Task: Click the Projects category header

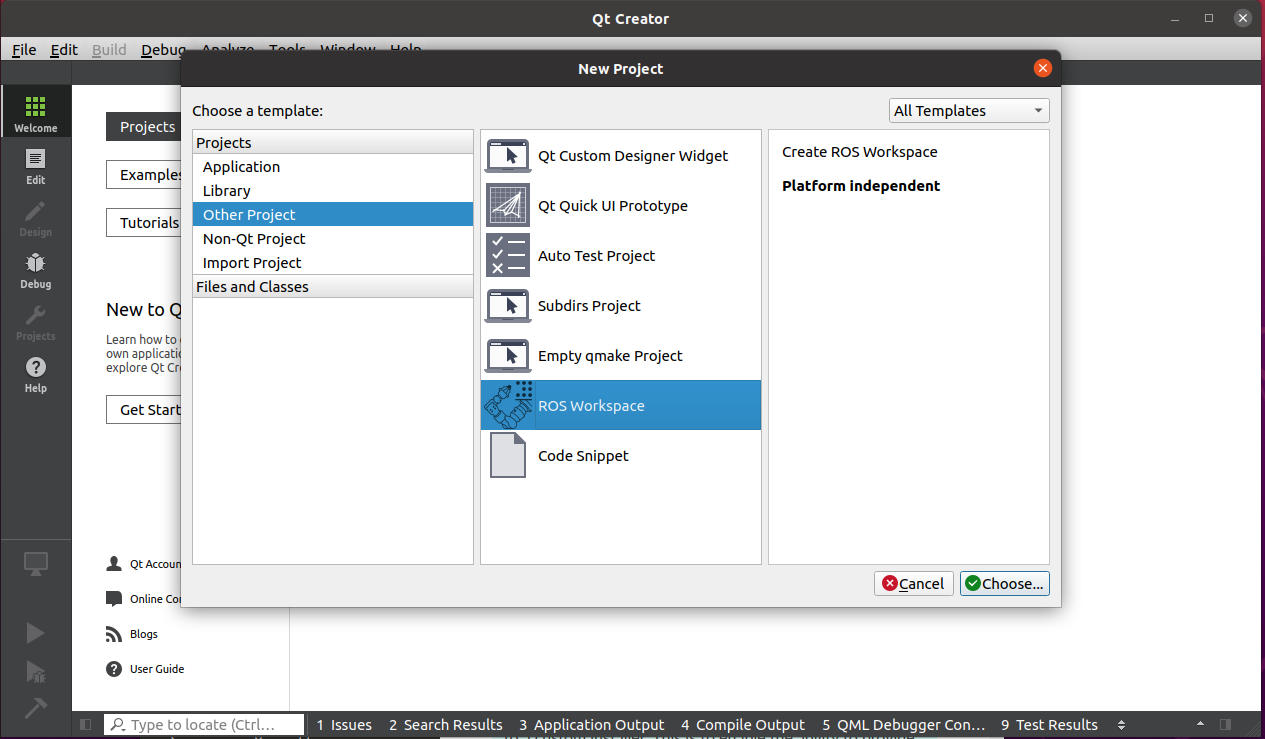Action: coord(333,143)
